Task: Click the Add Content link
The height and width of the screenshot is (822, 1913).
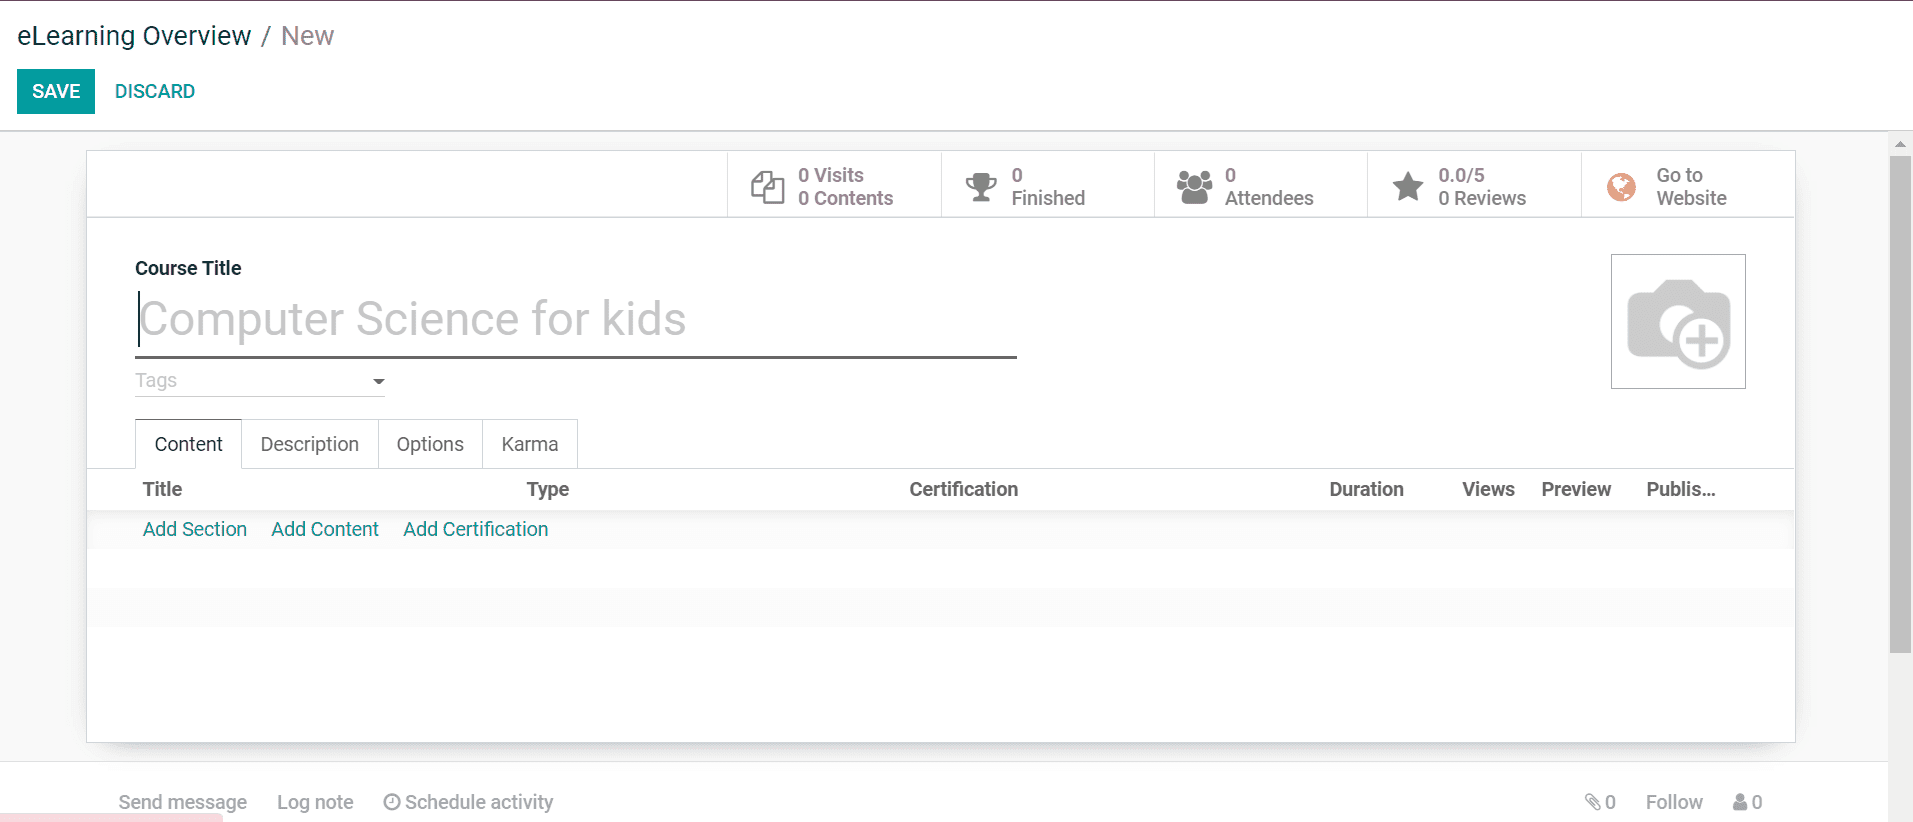Action: [325, 529]
